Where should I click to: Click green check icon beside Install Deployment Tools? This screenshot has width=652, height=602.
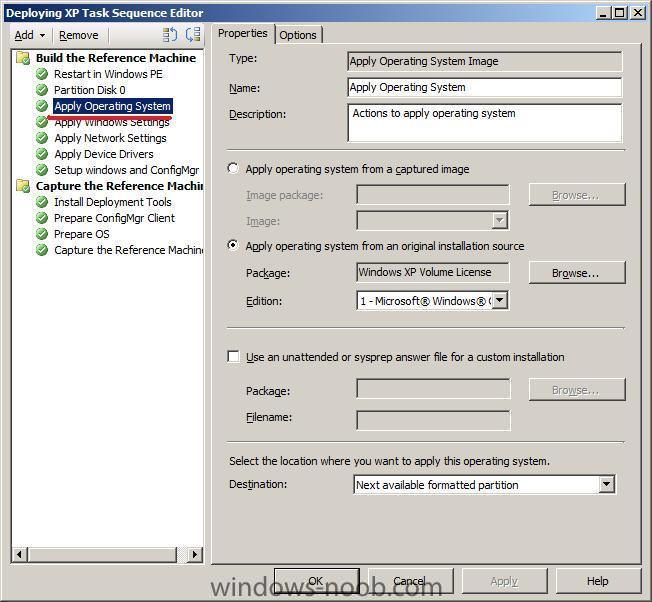(x=42, y=202)
